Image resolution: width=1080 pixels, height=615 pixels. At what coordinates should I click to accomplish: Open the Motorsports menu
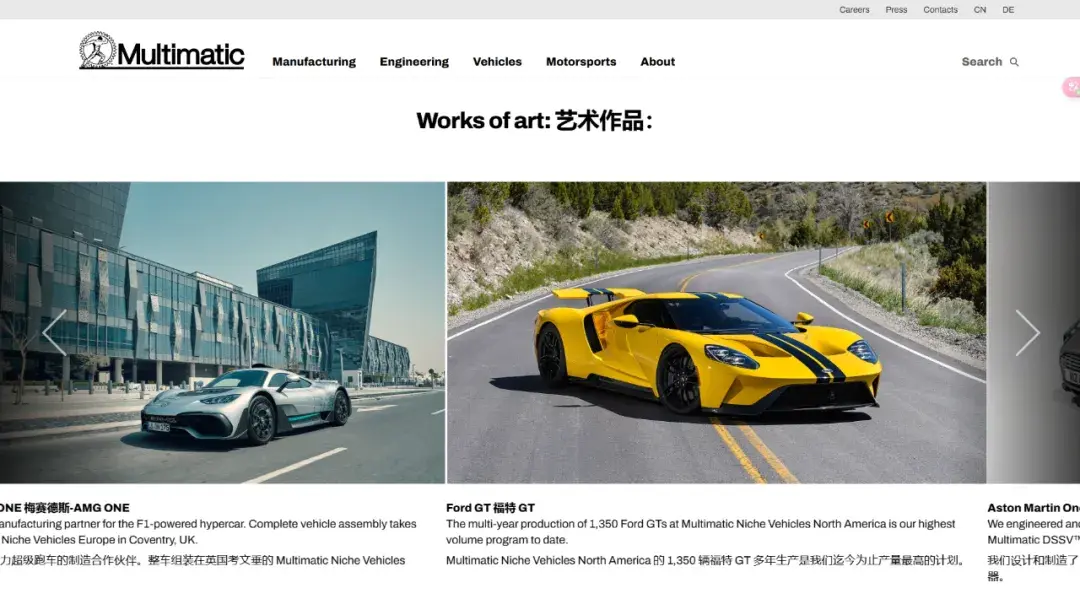tap(581, 62)
